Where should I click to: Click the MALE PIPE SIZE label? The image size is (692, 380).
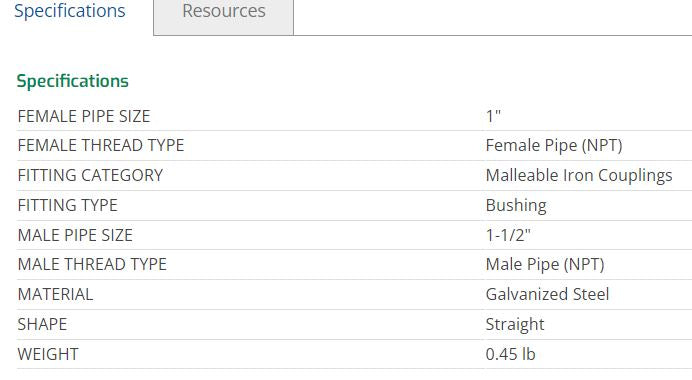tap(75, 236)
